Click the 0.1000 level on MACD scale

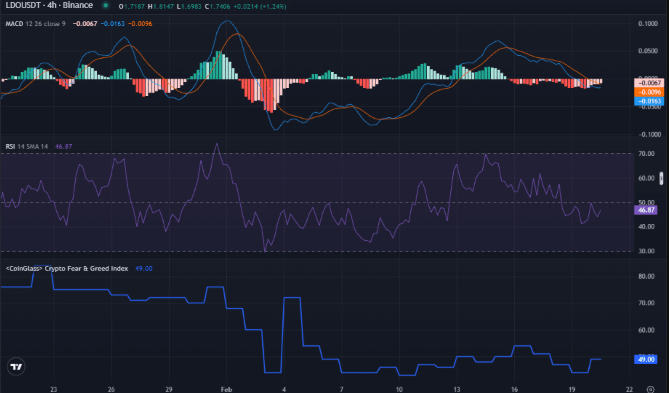[x=648, y=23]
